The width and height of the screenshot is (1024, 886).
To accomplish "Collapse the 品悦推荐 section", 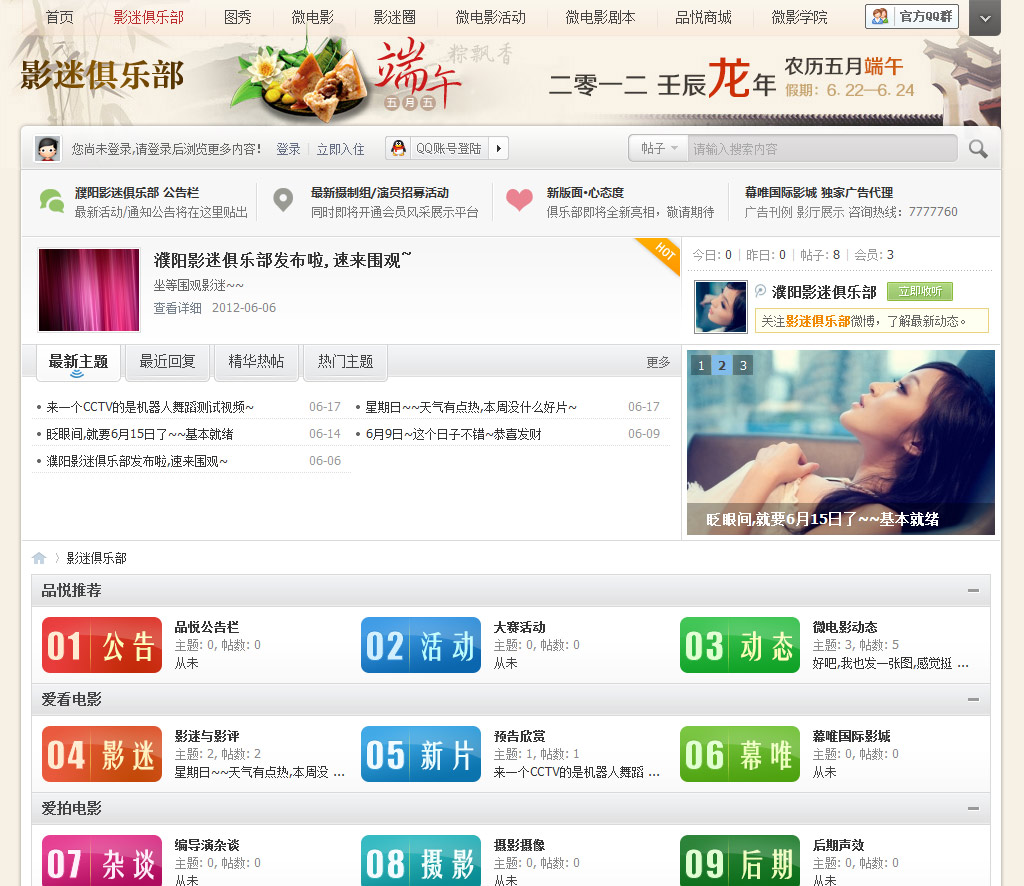I will click(x=975, y=590).
